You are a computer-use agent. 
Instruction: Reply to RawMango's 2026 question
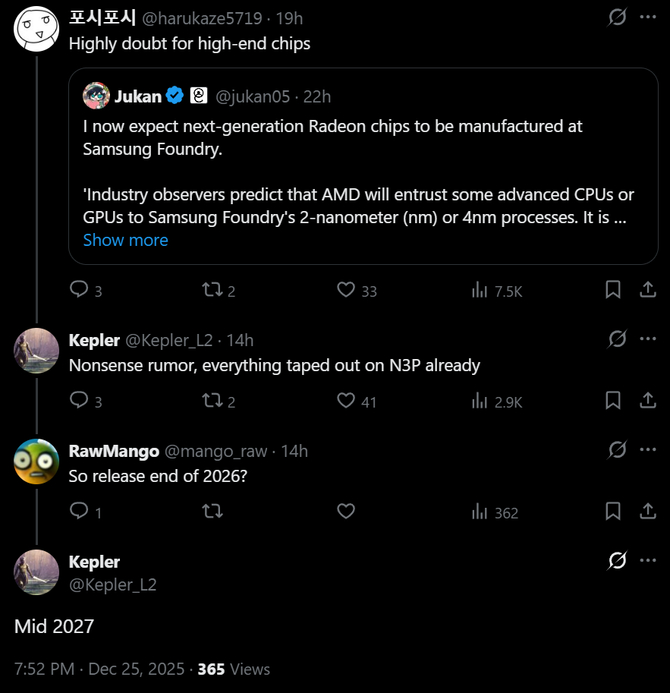[79, 512]
